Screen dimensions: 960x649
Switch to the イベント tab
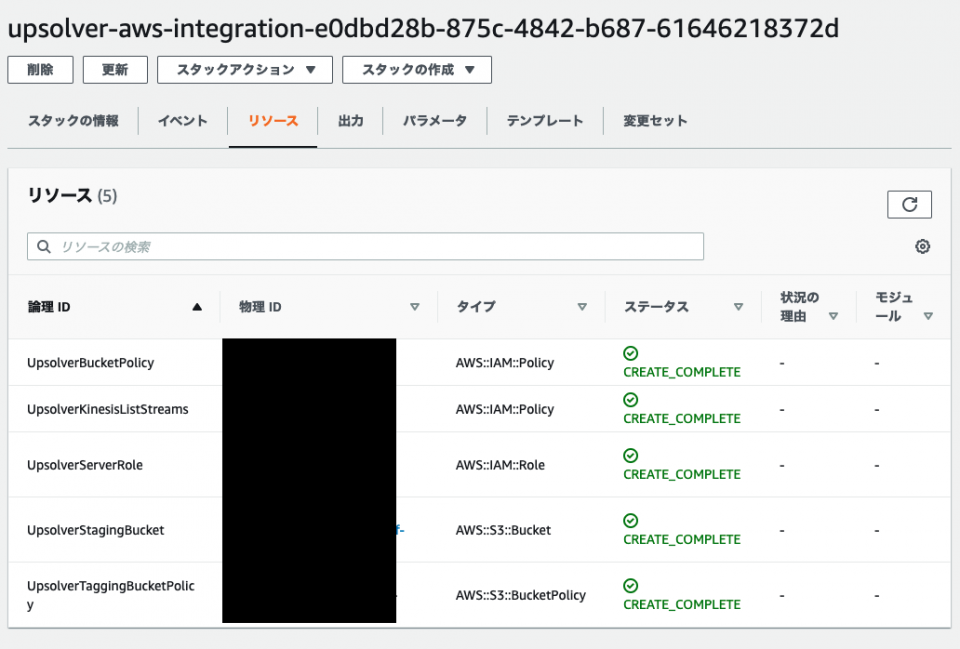tap(182, 121)
